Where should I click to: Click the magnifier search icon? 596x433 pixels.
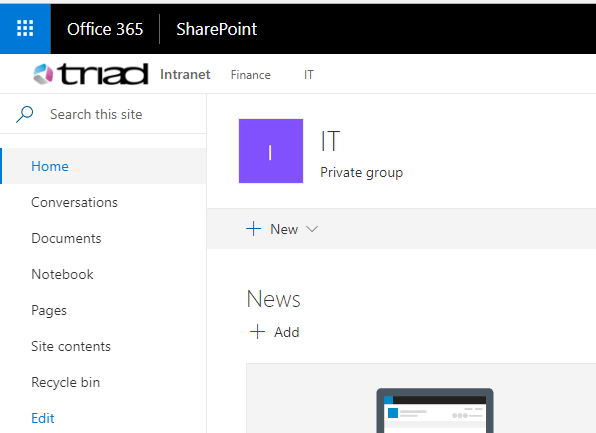pyautogui.click(x=25, y=114)
